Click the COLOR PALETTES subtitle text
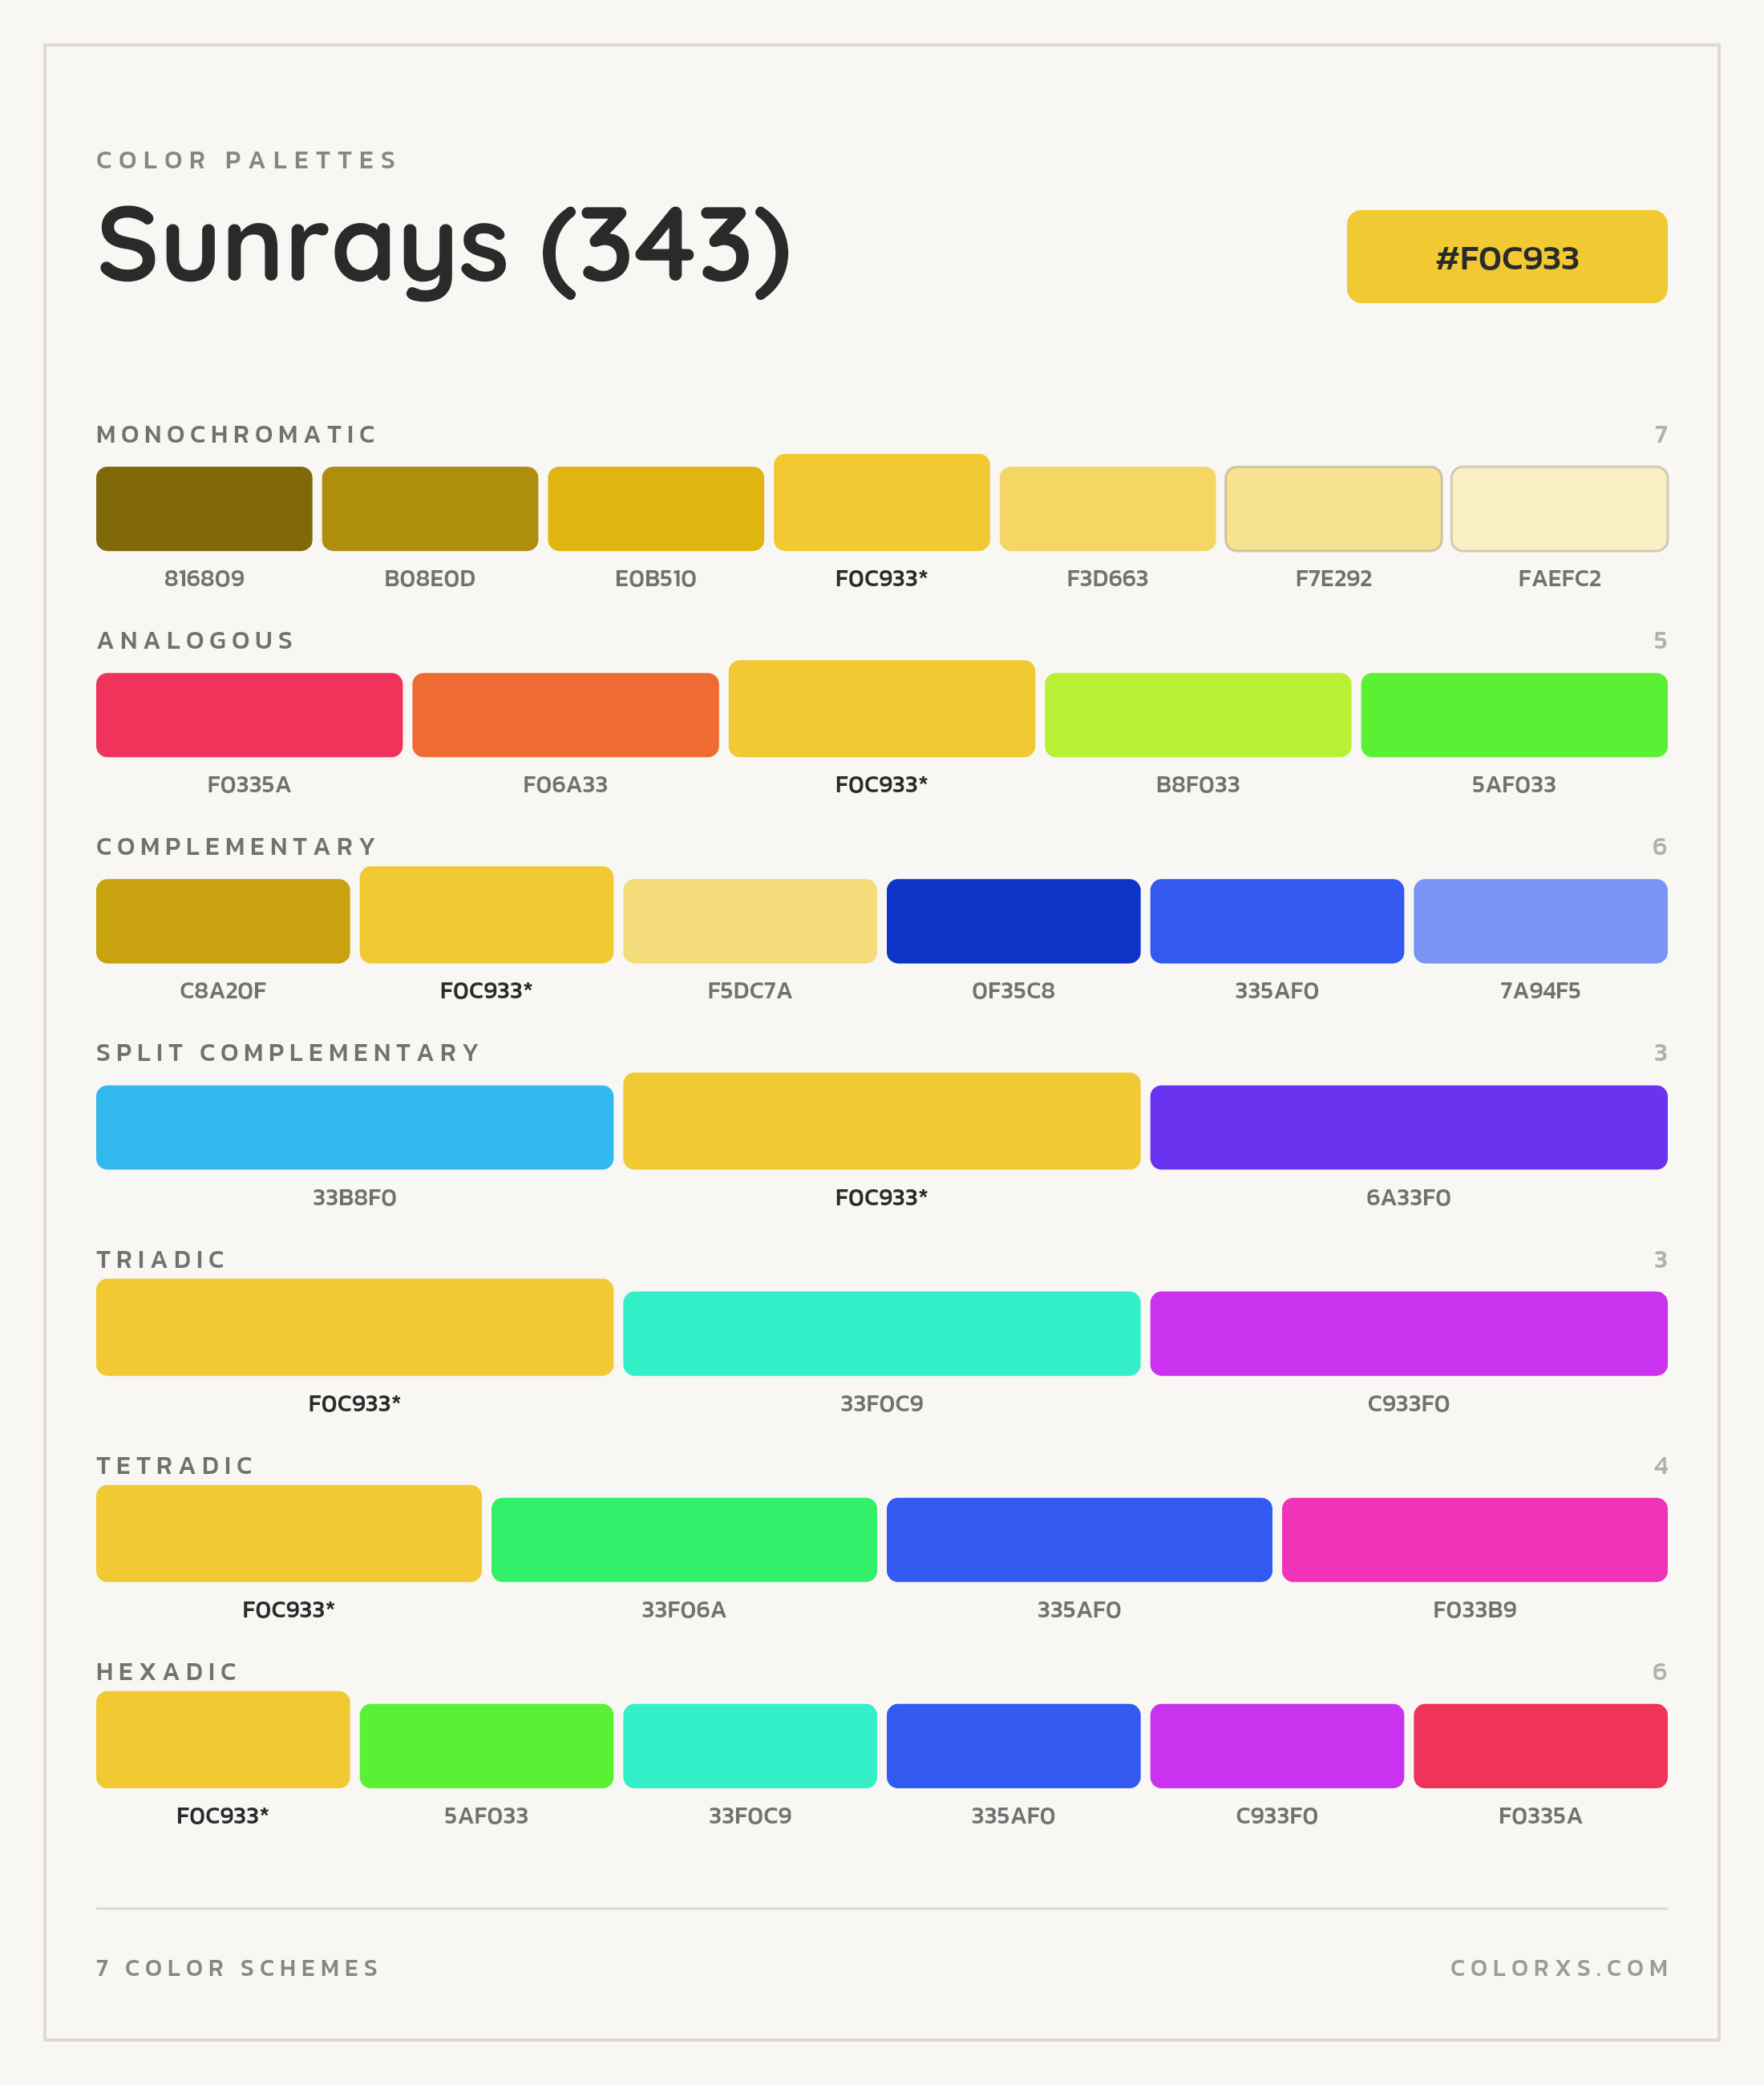The image size is (1764, 2085). coord(247,160)
